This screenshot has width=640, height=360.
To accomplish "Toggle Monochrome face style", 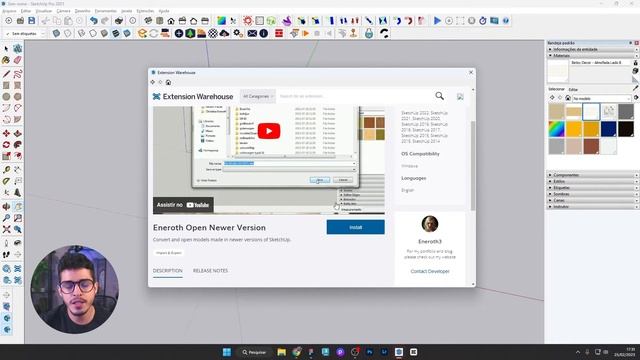I will click(127, 33).
